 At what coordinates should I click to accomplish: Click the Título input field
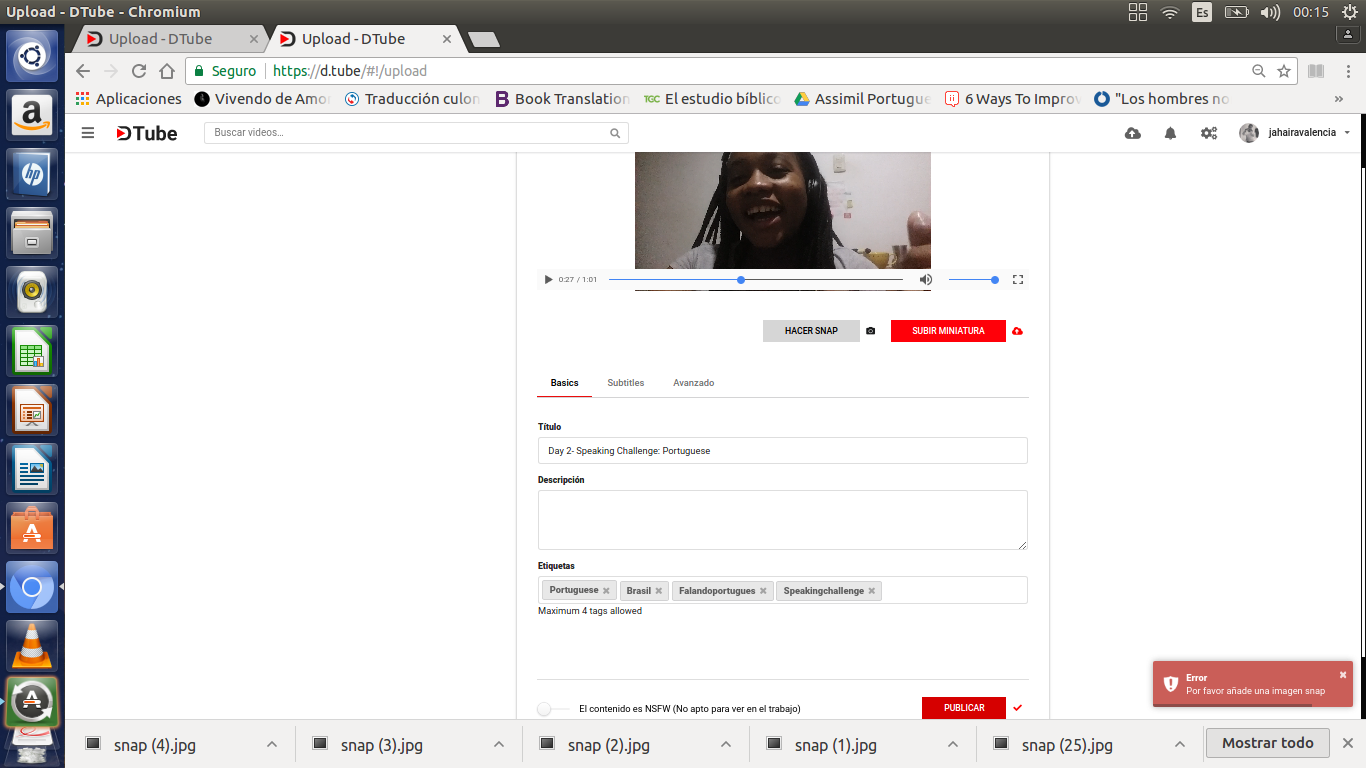coord(782,451)
